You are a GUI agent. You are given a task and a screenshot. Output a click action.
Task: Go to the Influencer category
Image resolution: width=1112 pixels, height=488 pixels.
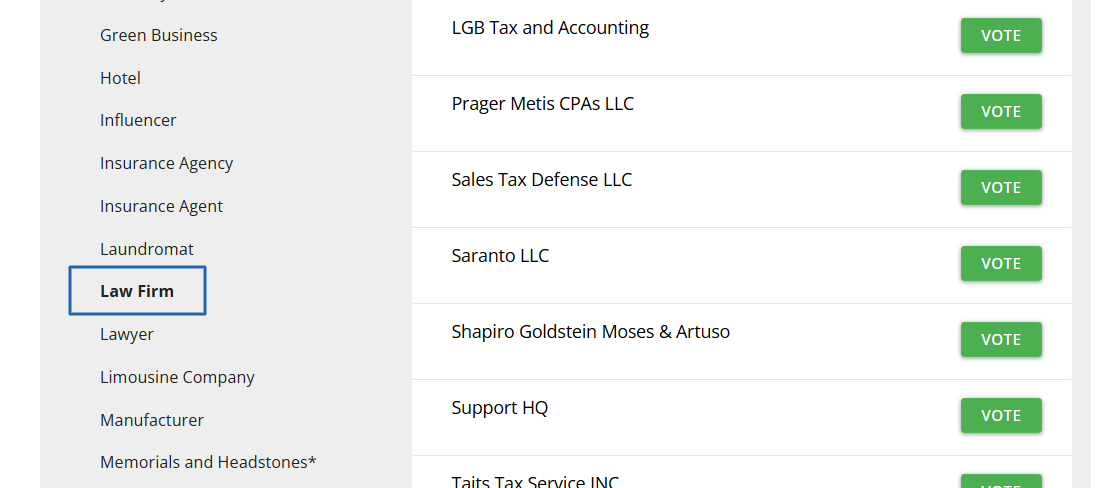(x=138, y=120)
